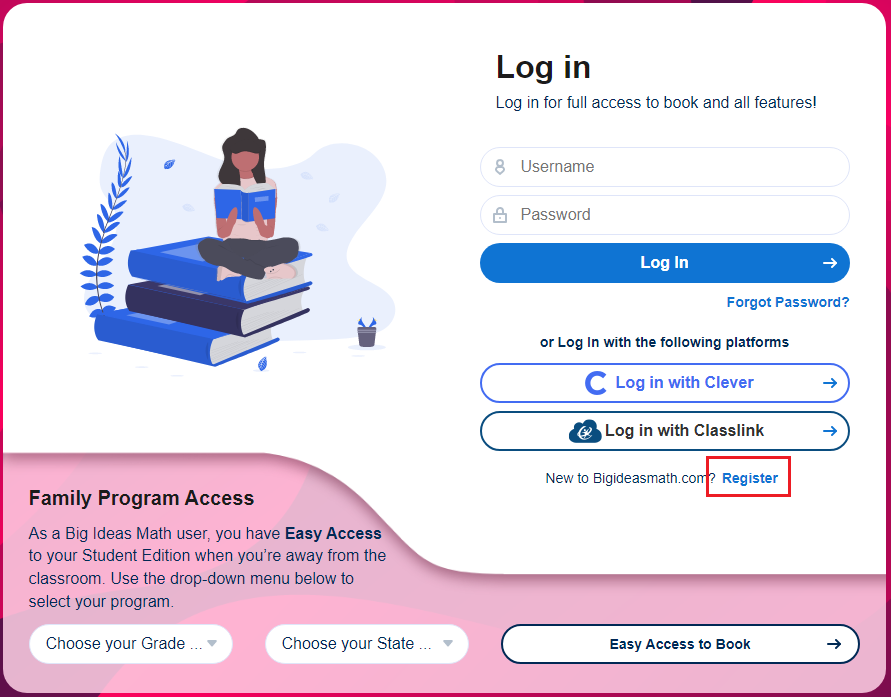Focus the Username input field

click(x=665, y=167)
